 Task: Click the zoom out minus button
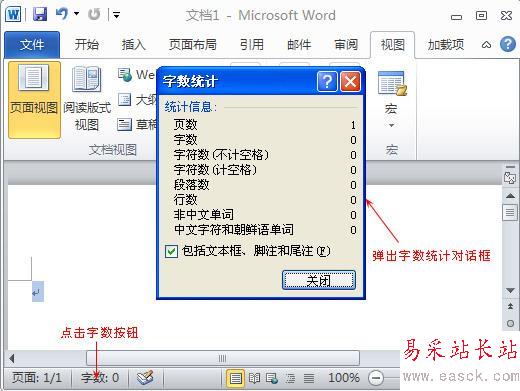[376, 378]
